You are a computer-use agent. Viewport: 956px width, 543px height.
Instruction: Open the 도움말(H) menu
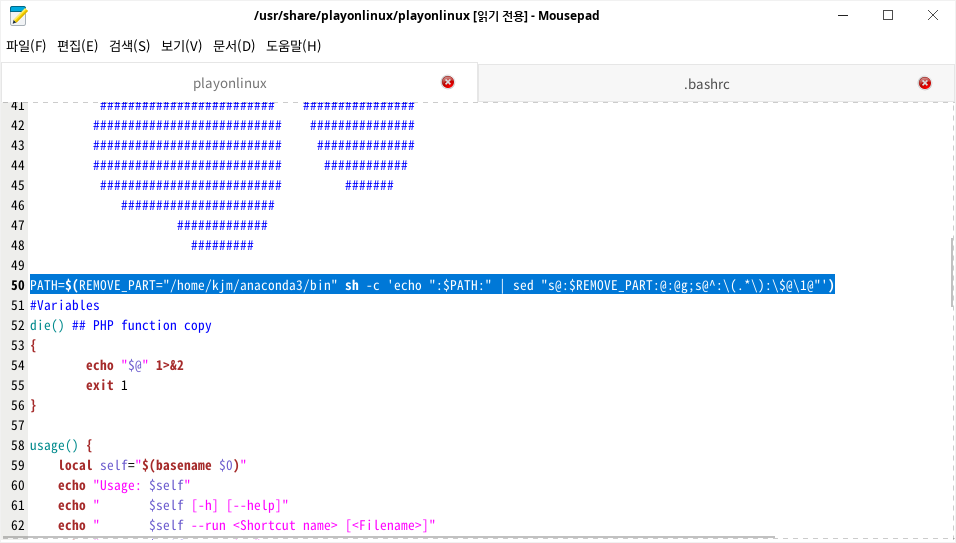pyautogui.click(x=293, y=46)
